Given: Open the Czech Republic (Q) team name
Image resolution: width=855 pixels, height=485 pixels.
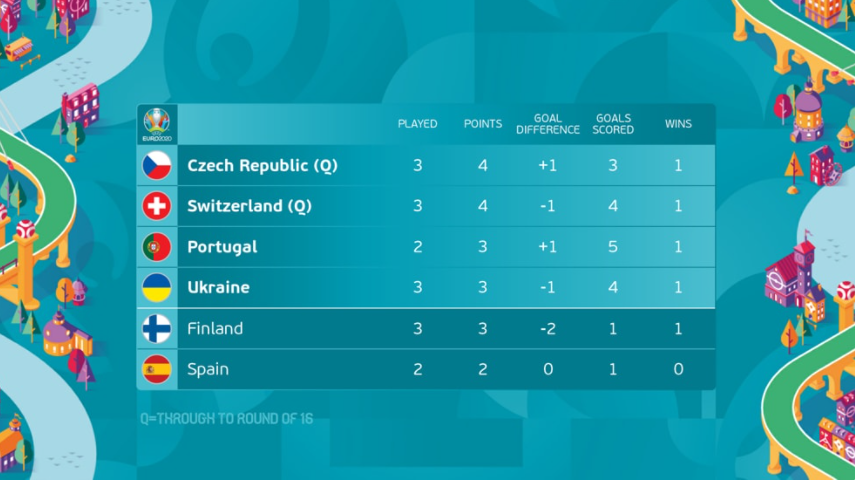Looking at the screenshot, I should 262,165.
